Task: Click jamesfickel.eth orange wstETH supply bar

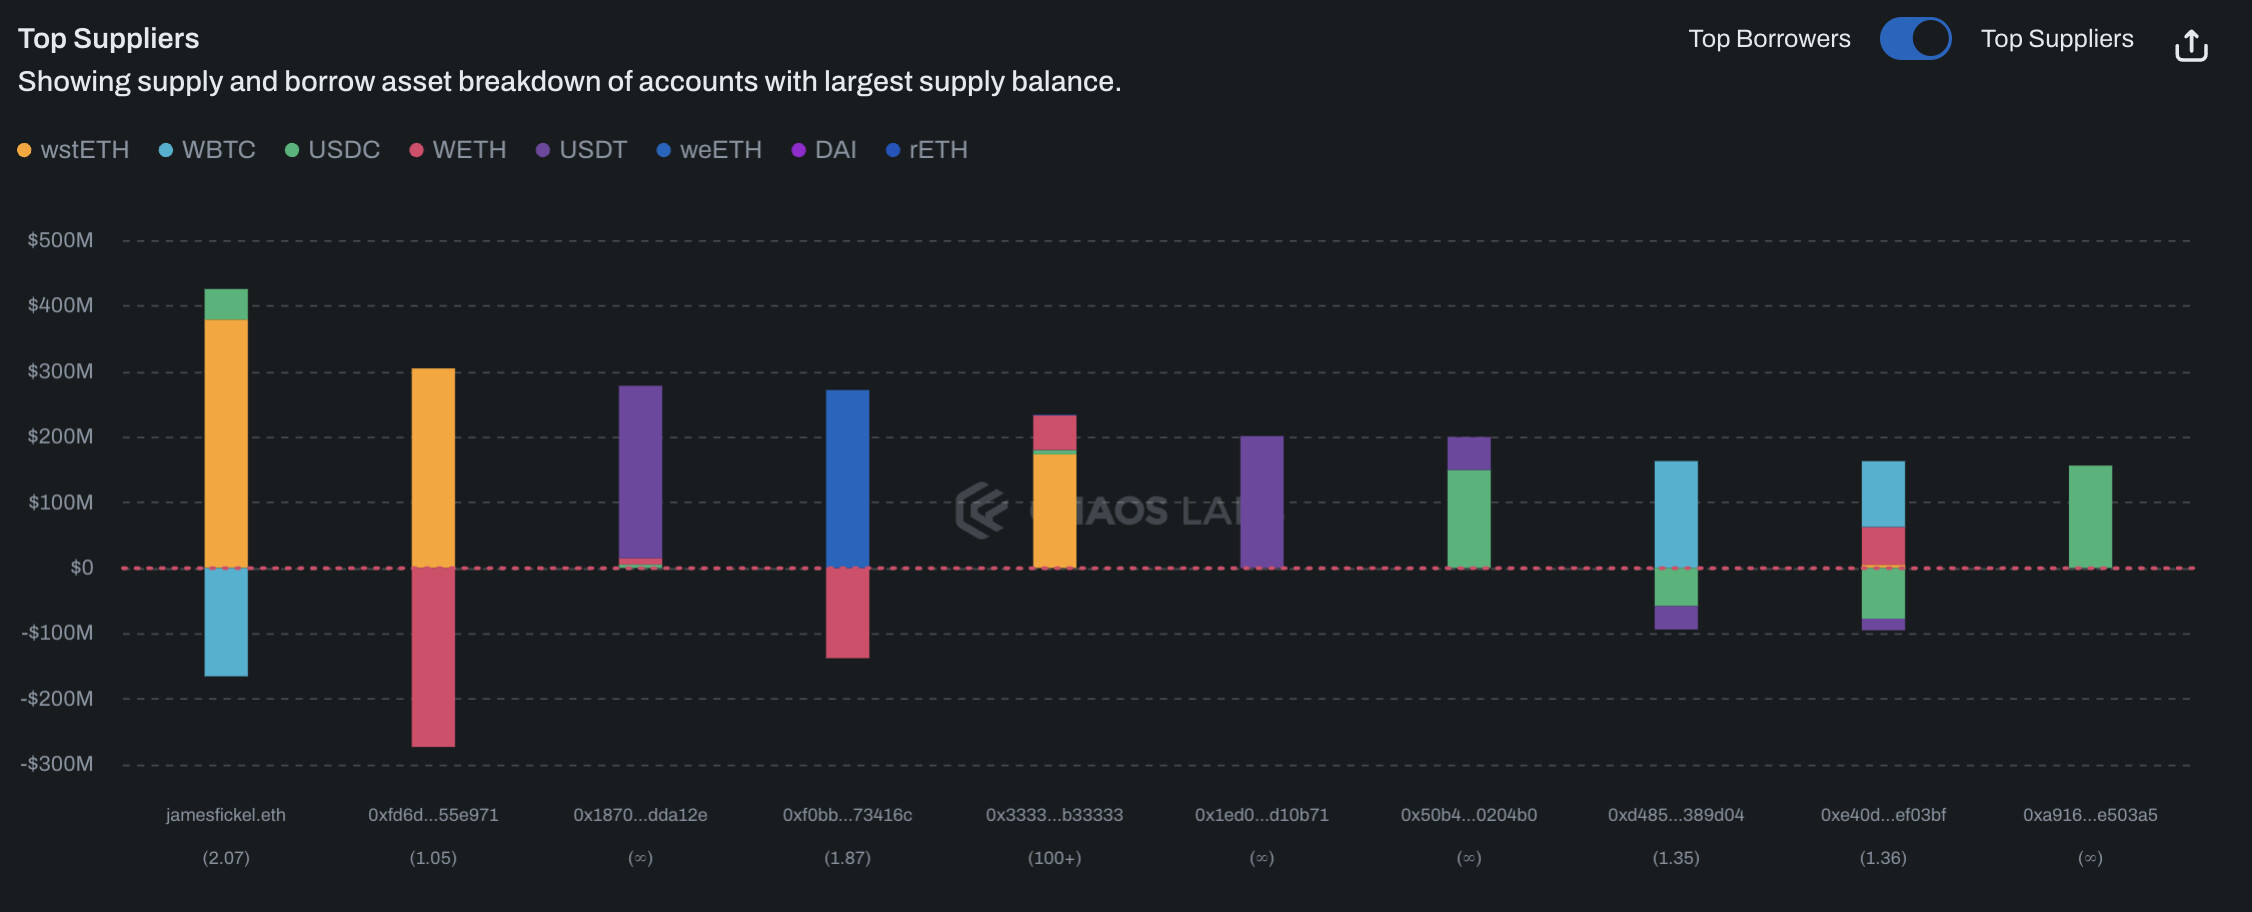Action: pos(226,443)
